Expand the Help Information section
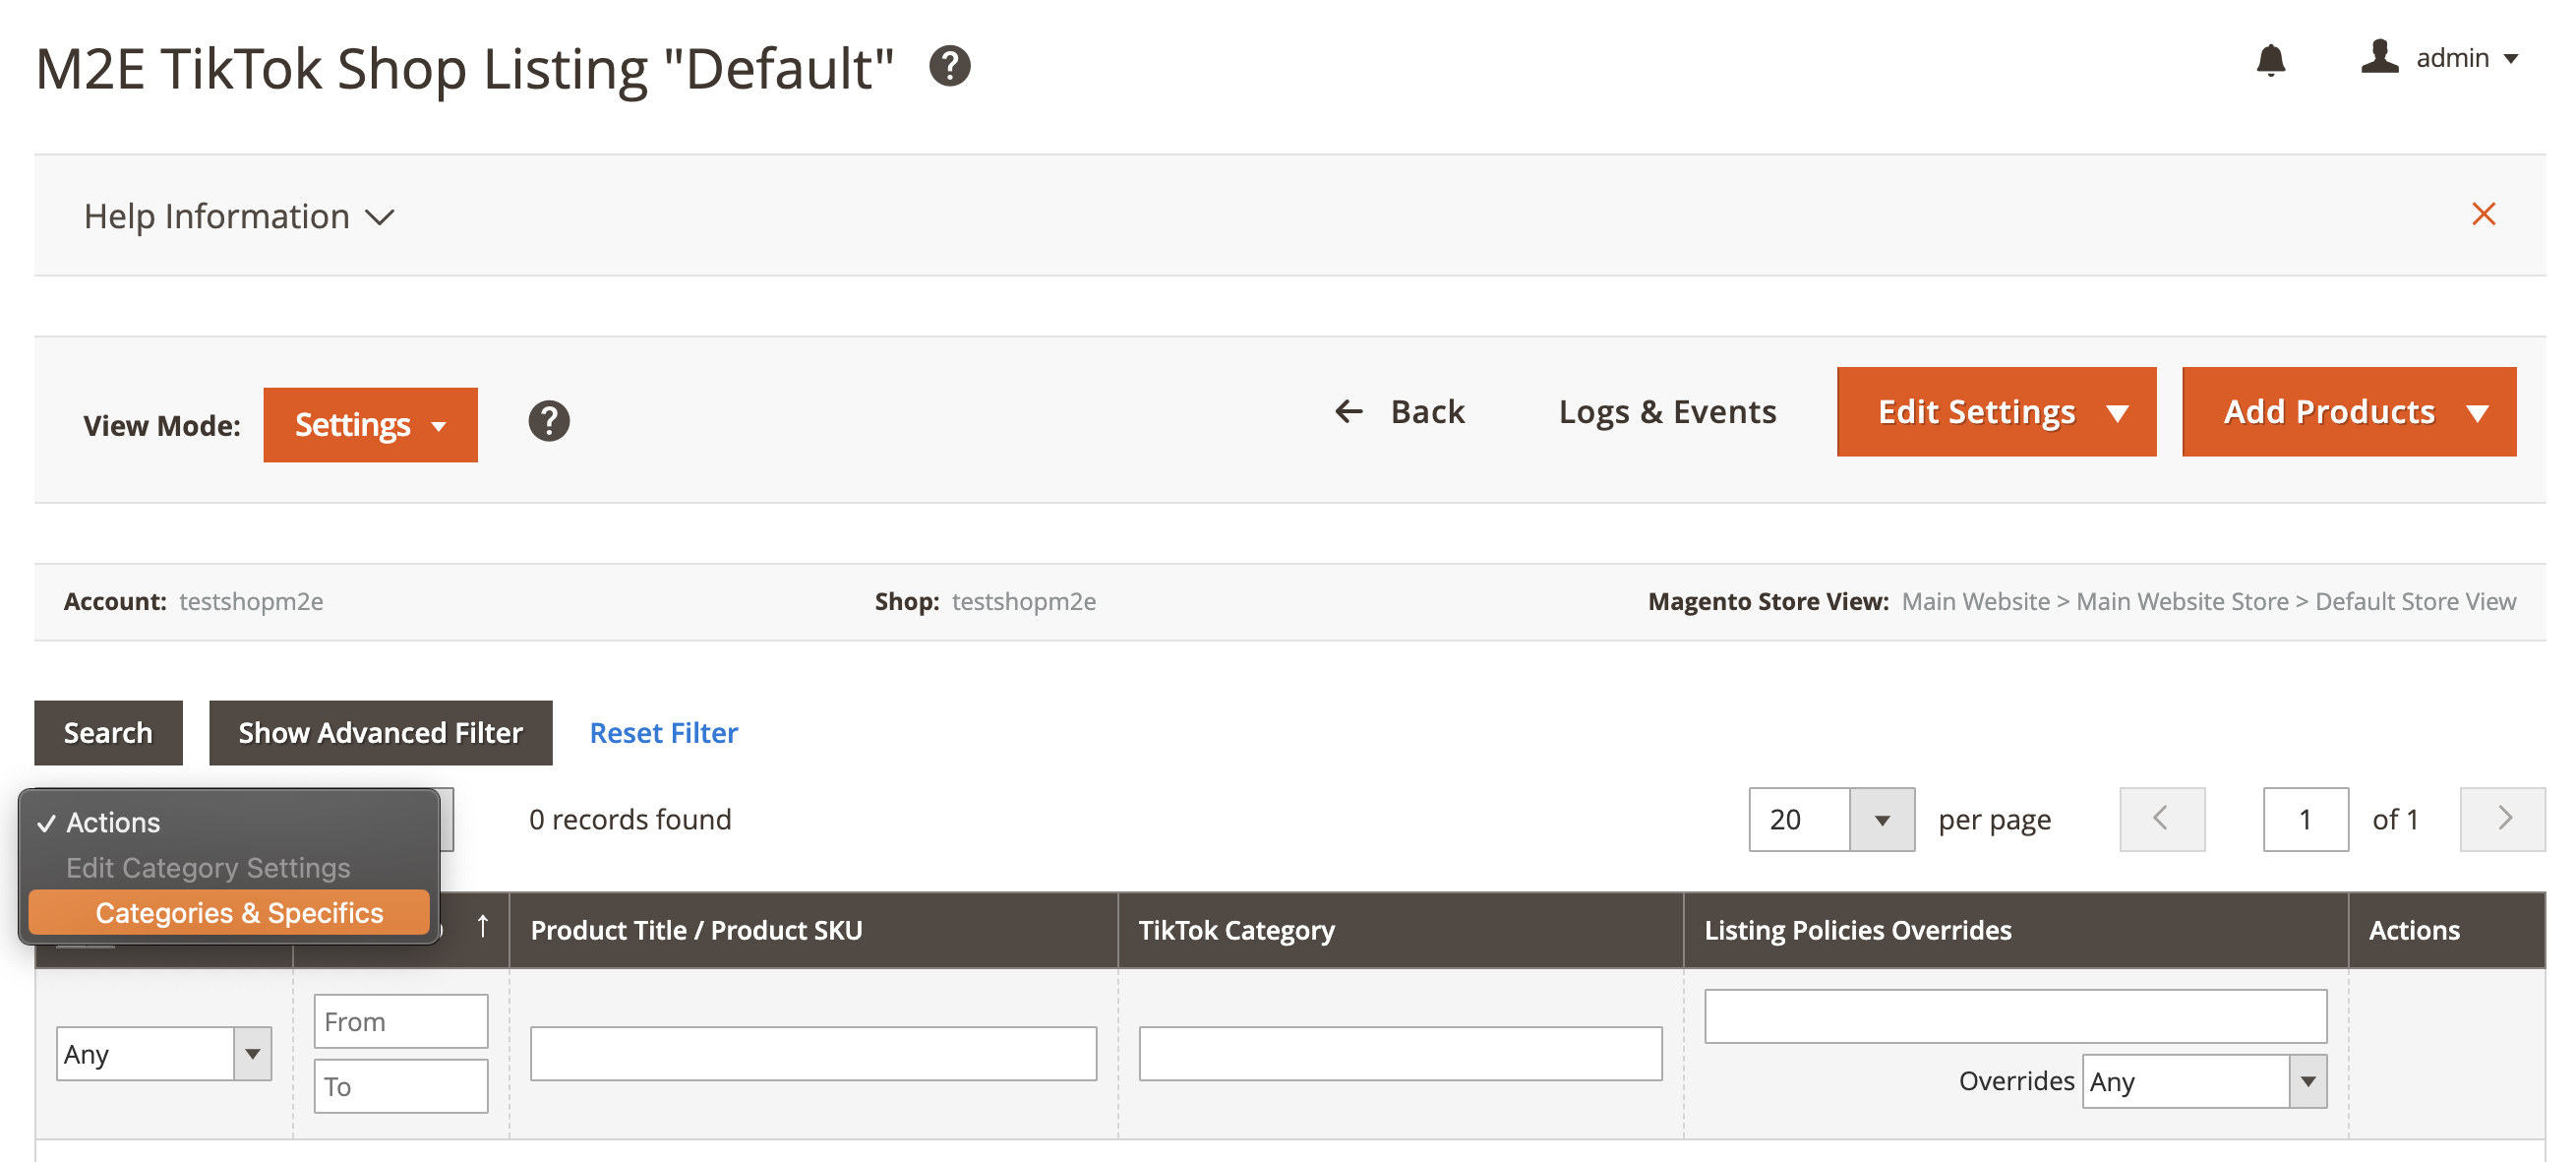 tap(240, 216)
